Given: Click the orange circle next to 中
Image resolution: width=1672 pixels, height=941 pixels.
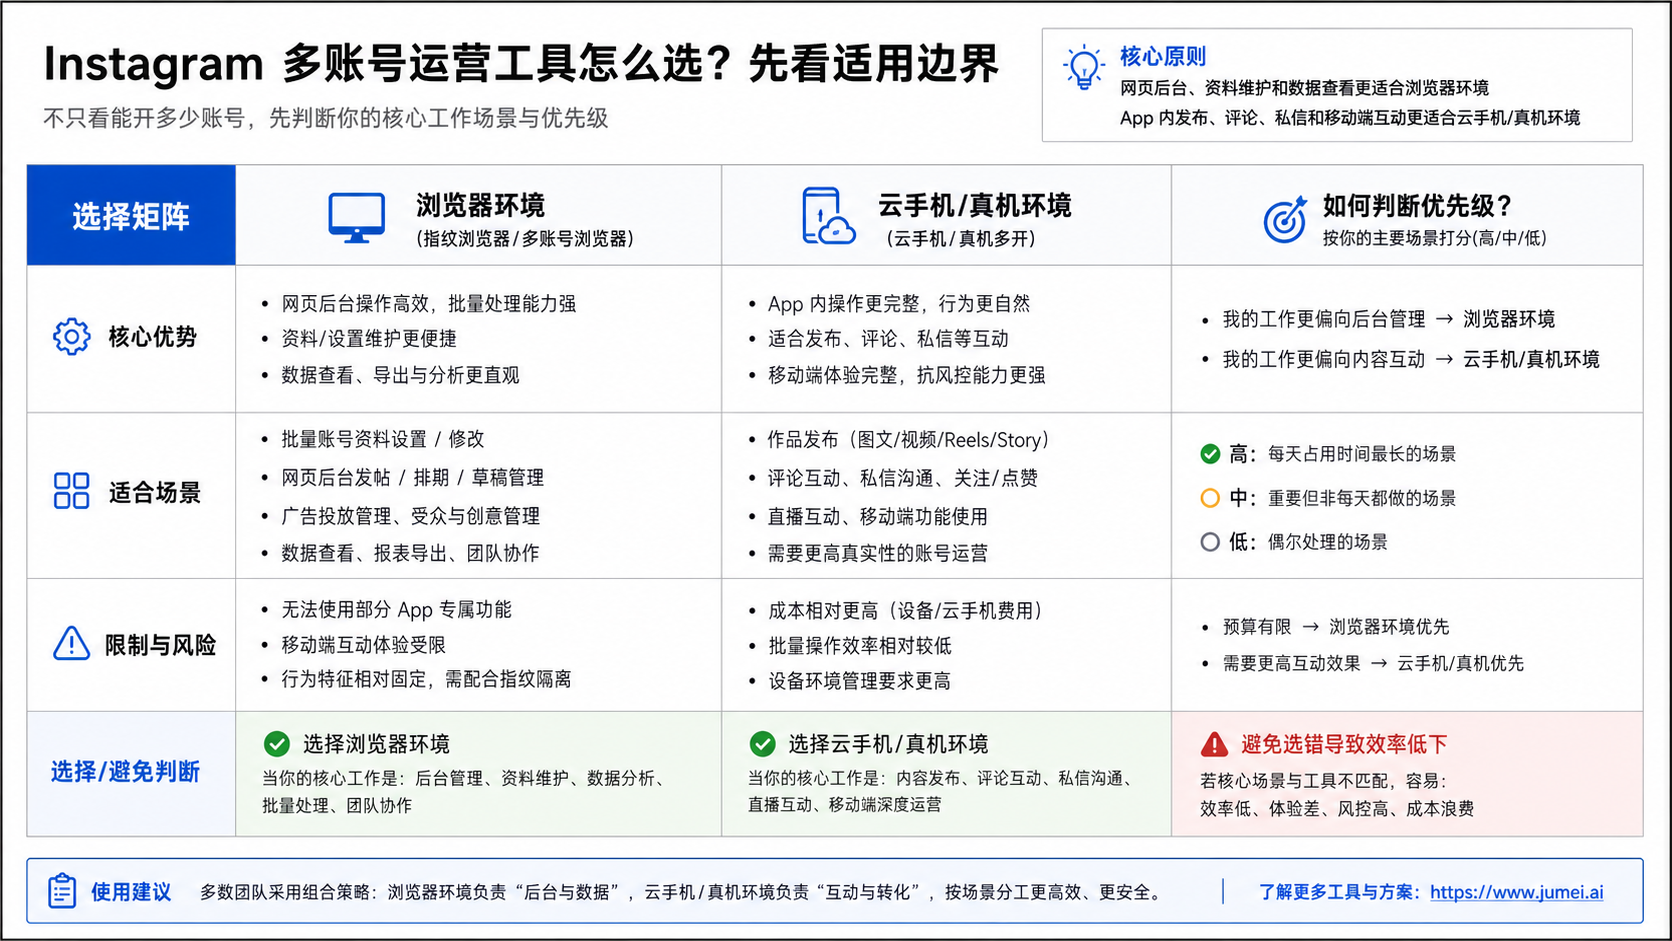Looking at the screenshot, I should tap(1210, 498).
